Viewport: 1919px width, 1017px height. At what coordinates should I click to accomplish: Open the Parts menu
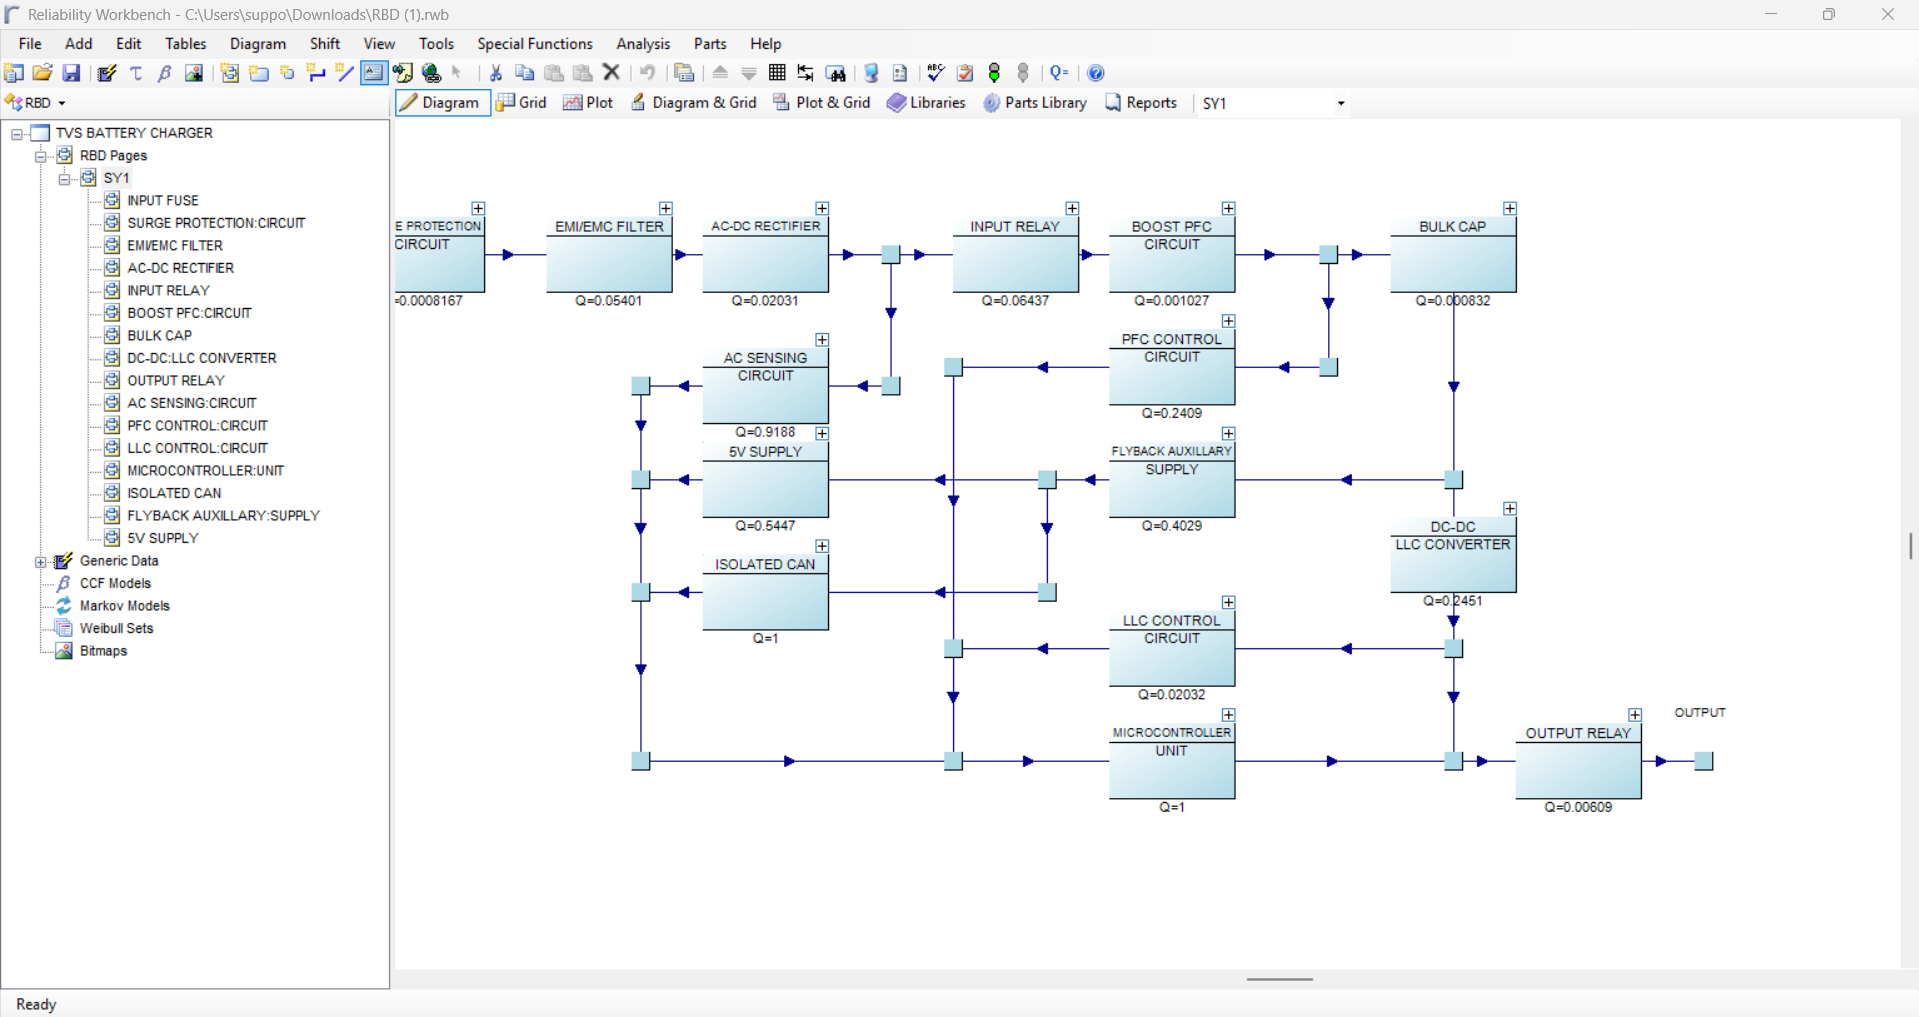710,44
